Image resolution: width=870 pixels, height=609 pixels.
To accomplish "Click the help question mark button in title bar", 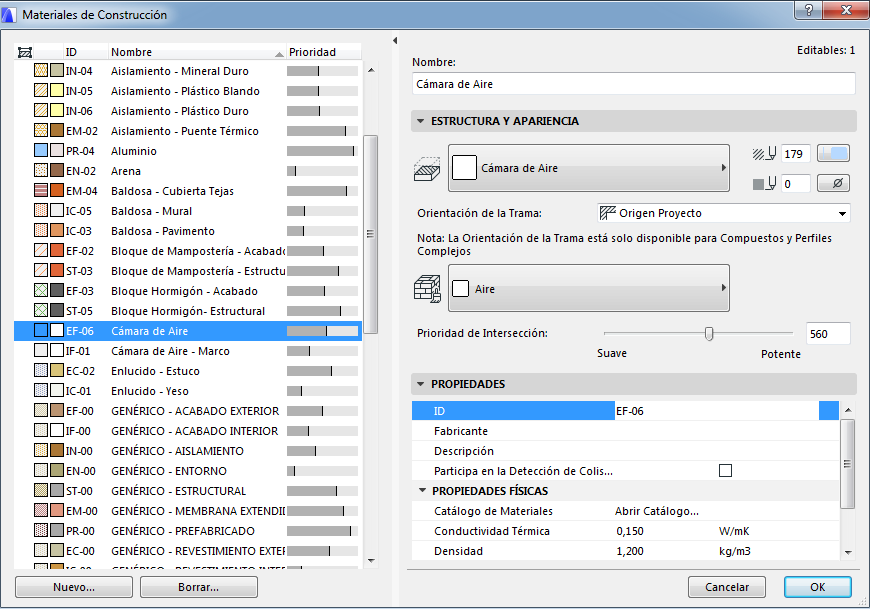I will coord(808,10).
